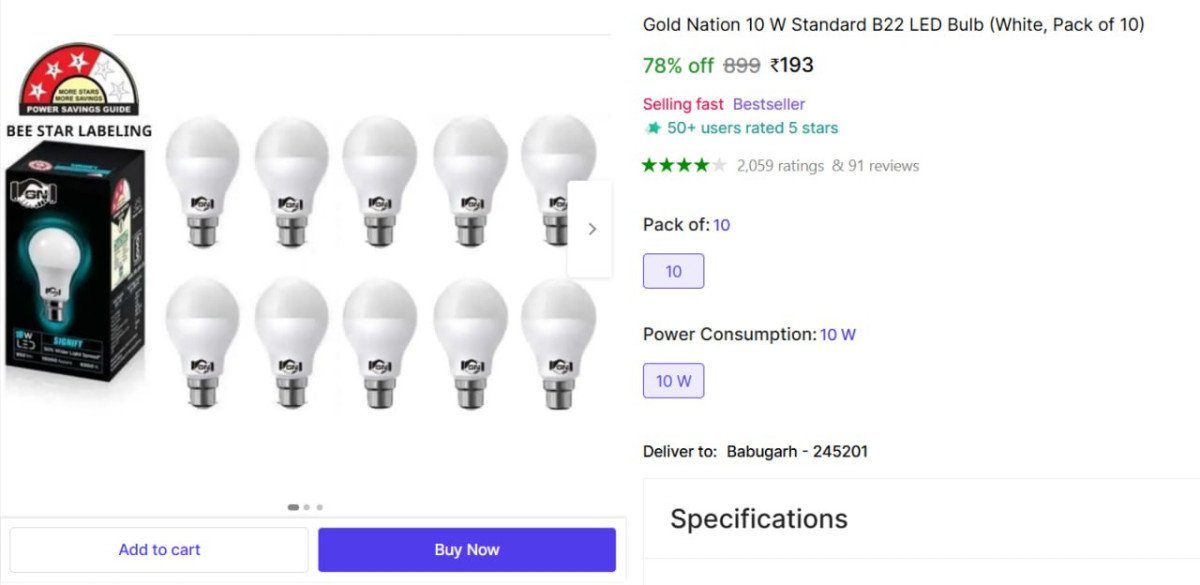Select the second carousel indicator dot

pos(307,507)
